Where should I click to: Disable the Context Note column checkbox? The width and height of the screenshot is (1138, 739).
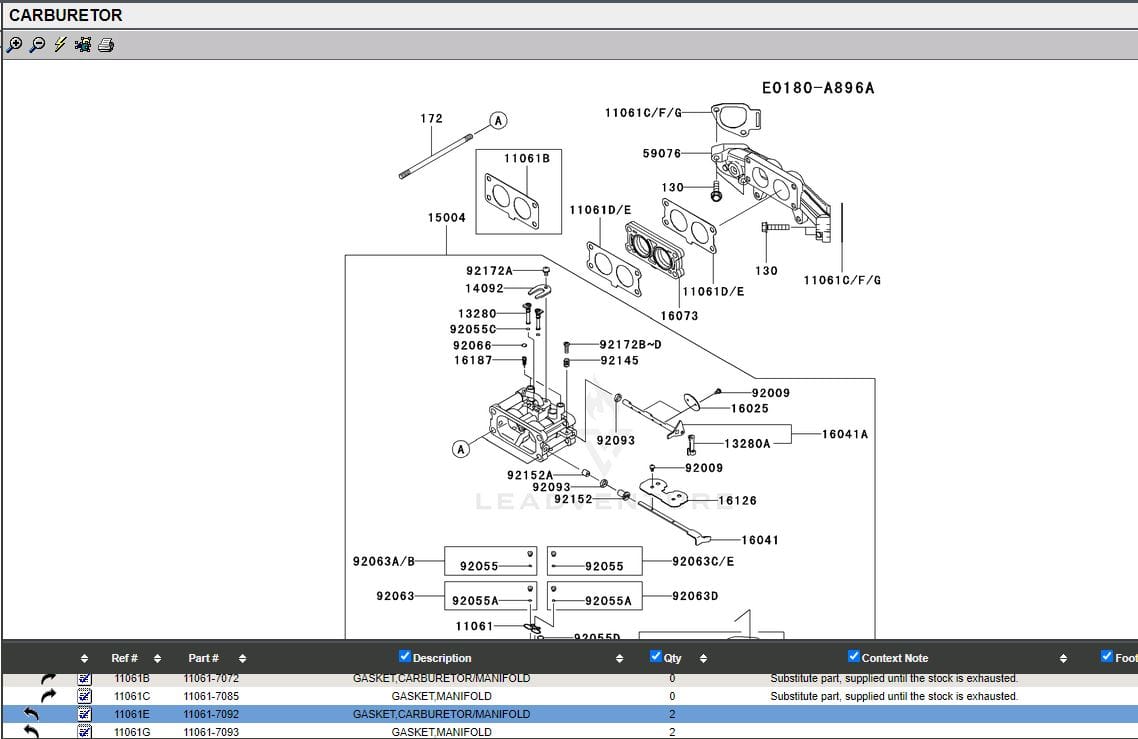pos(854,657)
